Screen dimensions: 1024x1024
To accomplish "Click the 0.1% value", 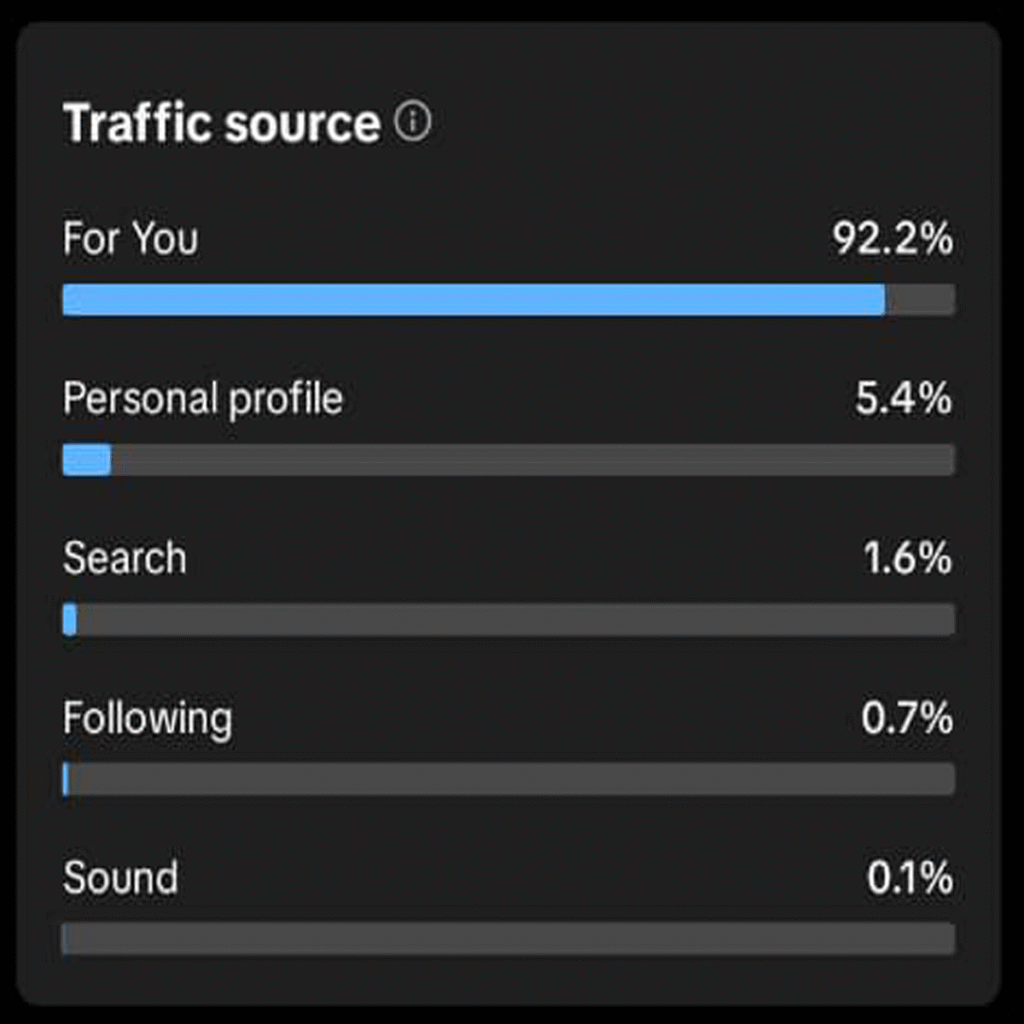I will (x=910, y=877).
